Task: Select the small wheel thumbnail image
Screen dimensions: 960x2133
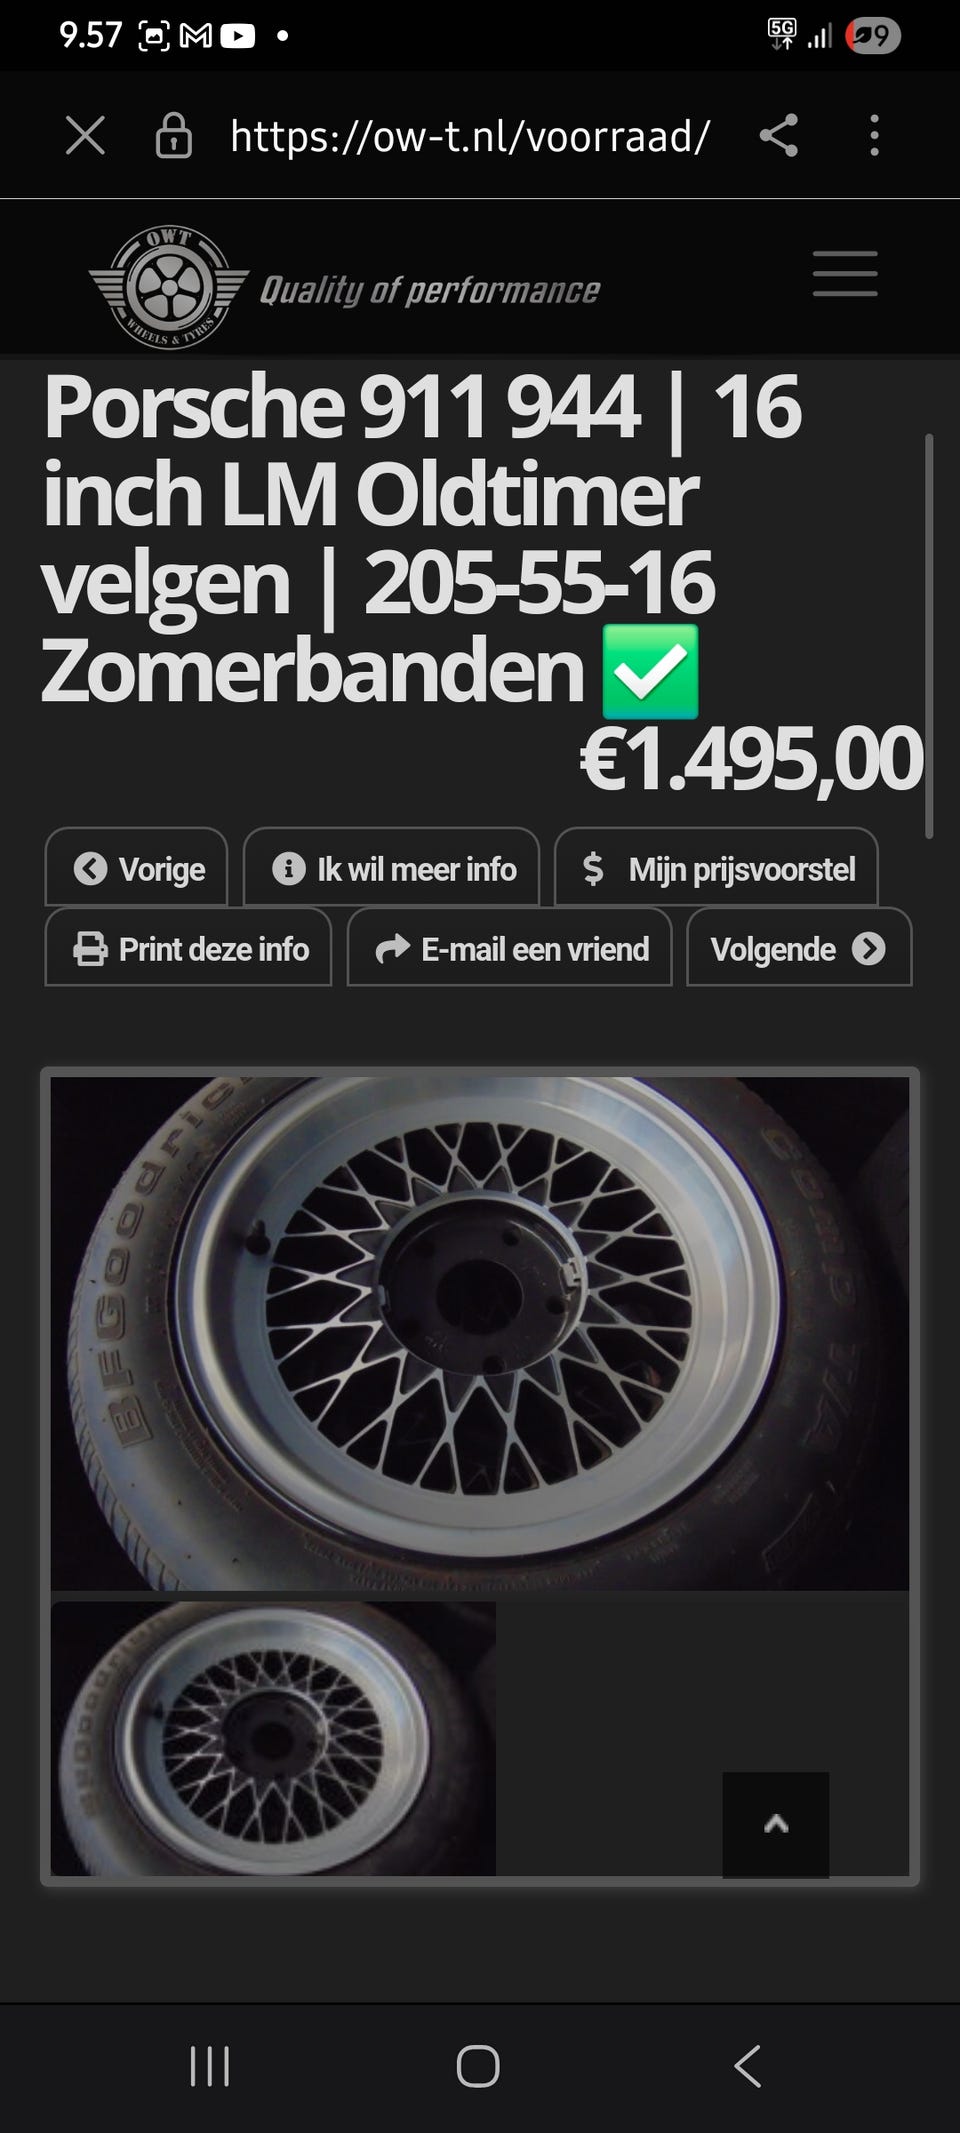Action: (x=273, y=1738)
